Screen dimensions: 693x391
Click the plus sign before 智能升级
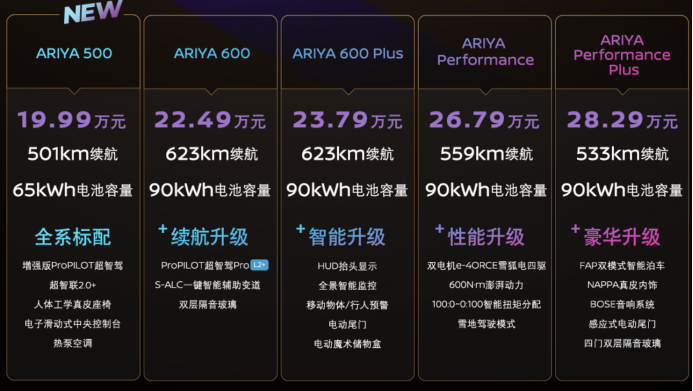[301, 228]
